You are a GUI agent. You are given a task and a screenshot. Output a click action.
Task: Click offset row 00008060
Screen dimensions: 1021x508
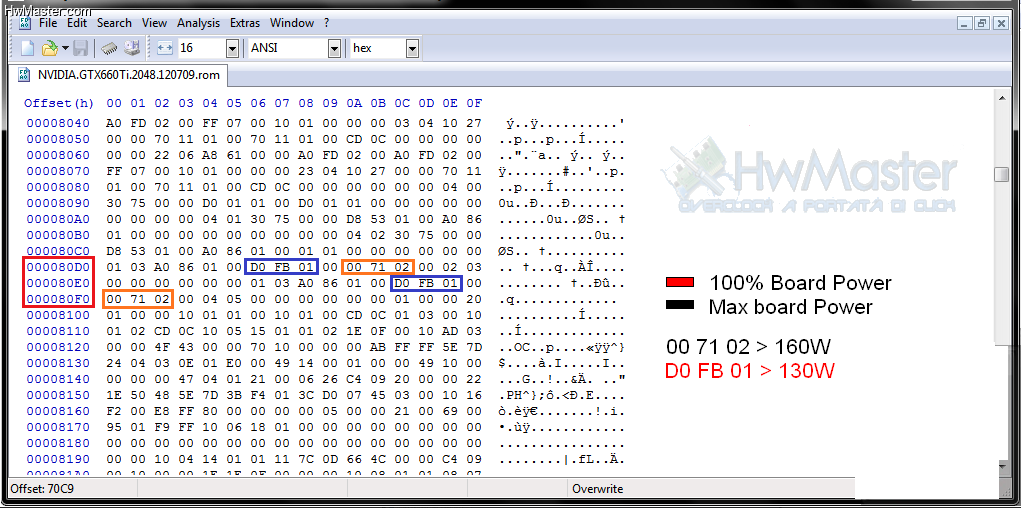[x=58, y=155]
